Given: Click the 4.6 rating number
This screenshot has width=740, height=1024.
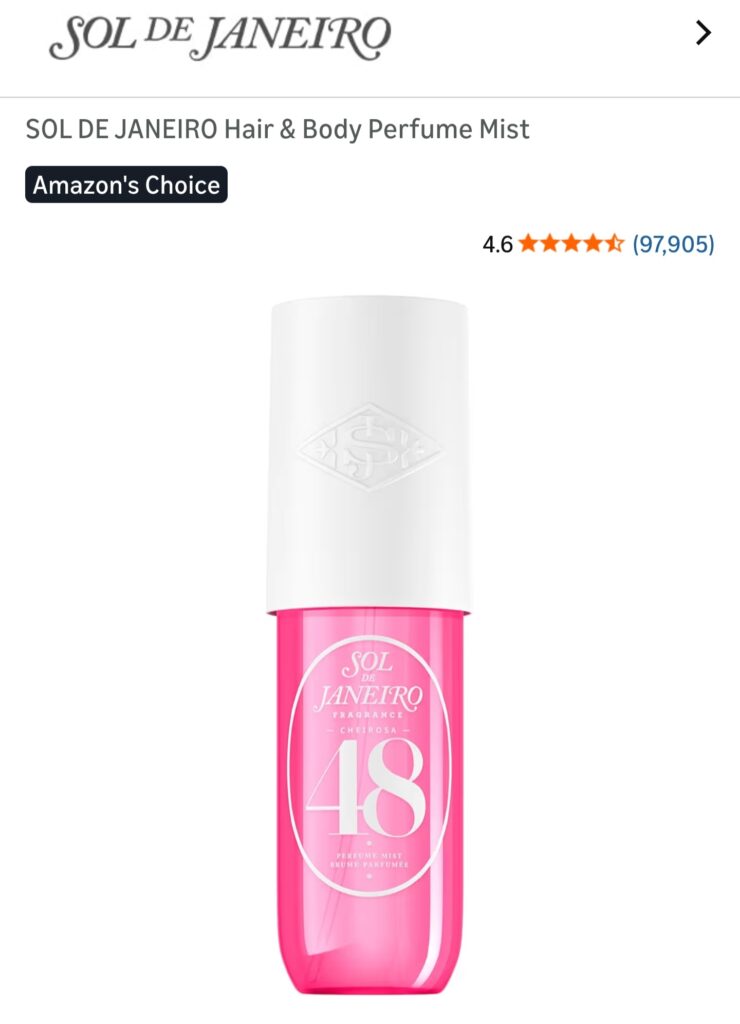Looking at the screenshot, I should click(x=497, y=244).
